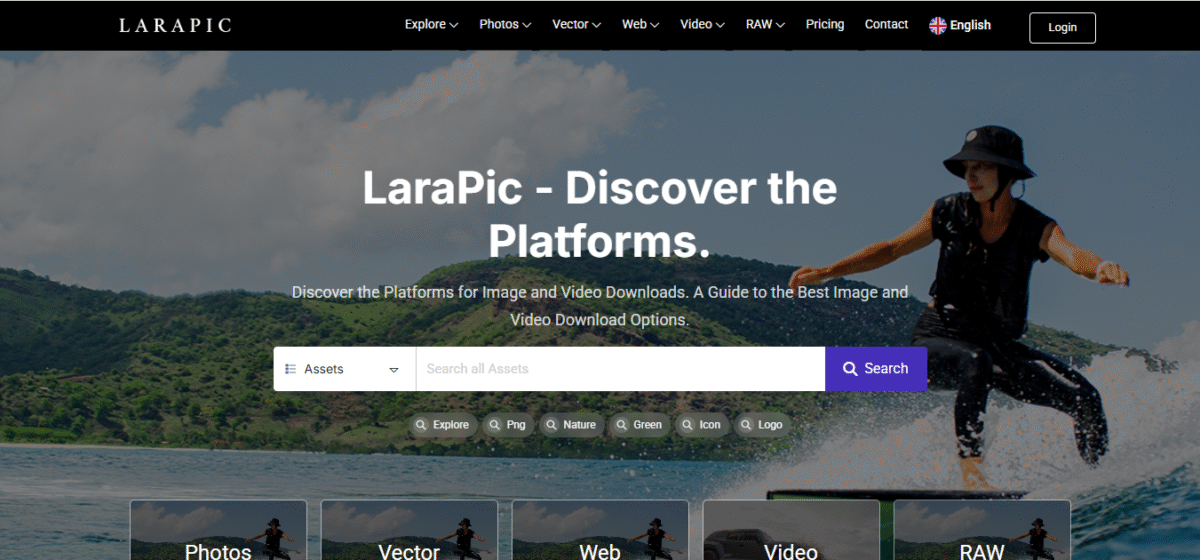
Task: Click the LaraPic logo in header
Action: pos(175,25)
